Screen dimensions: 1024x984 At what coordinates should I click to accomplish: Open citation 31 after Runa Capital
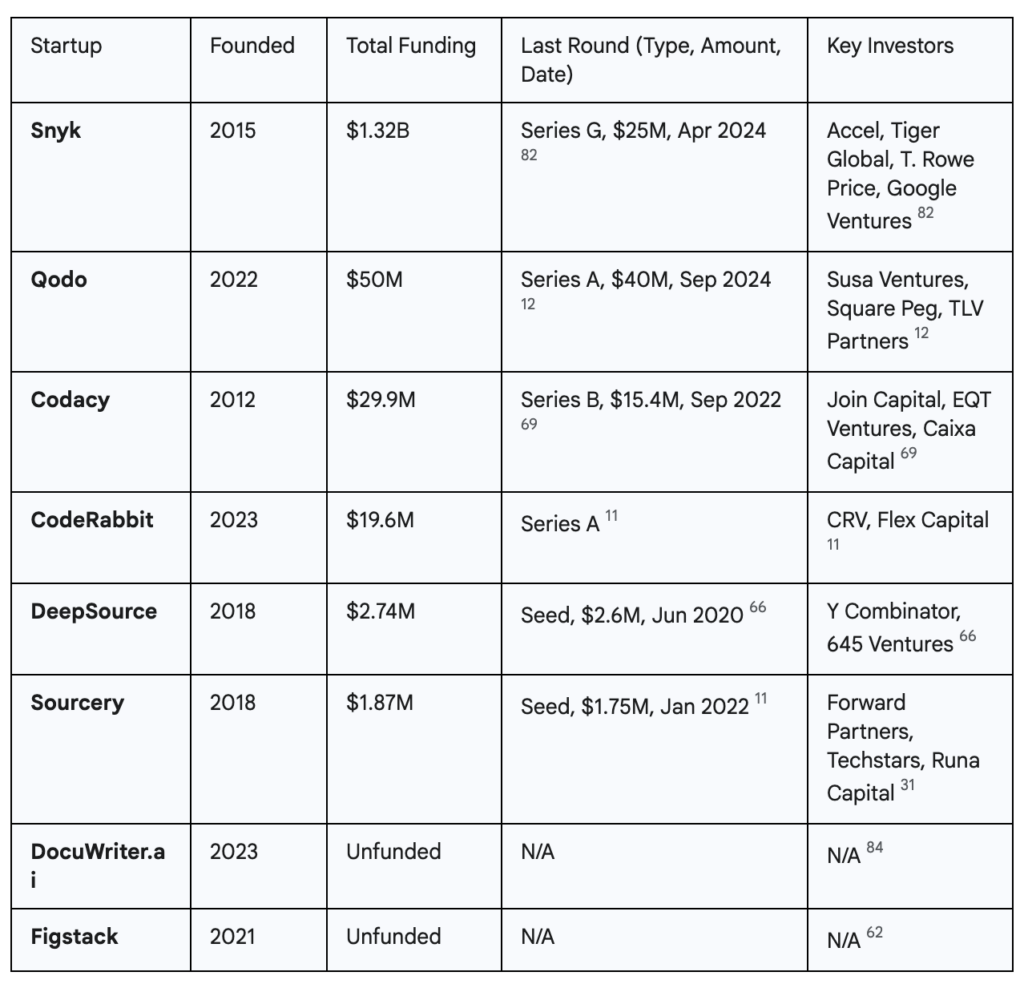pos(907,785)
